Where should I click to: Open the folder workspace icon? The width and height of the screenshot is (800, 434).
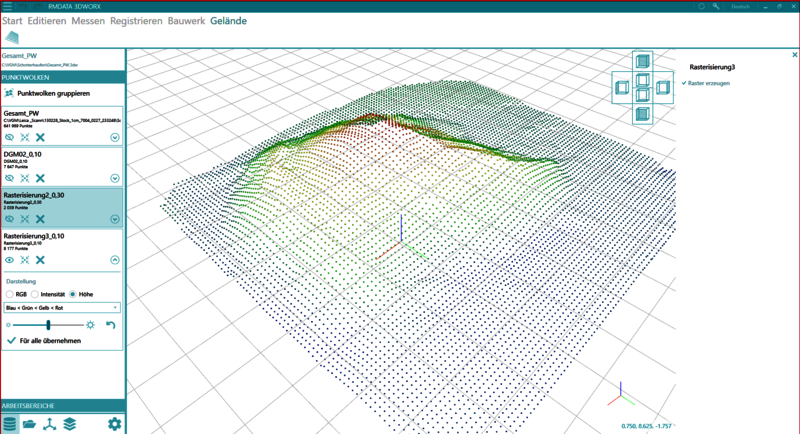(x=29, y=424)
